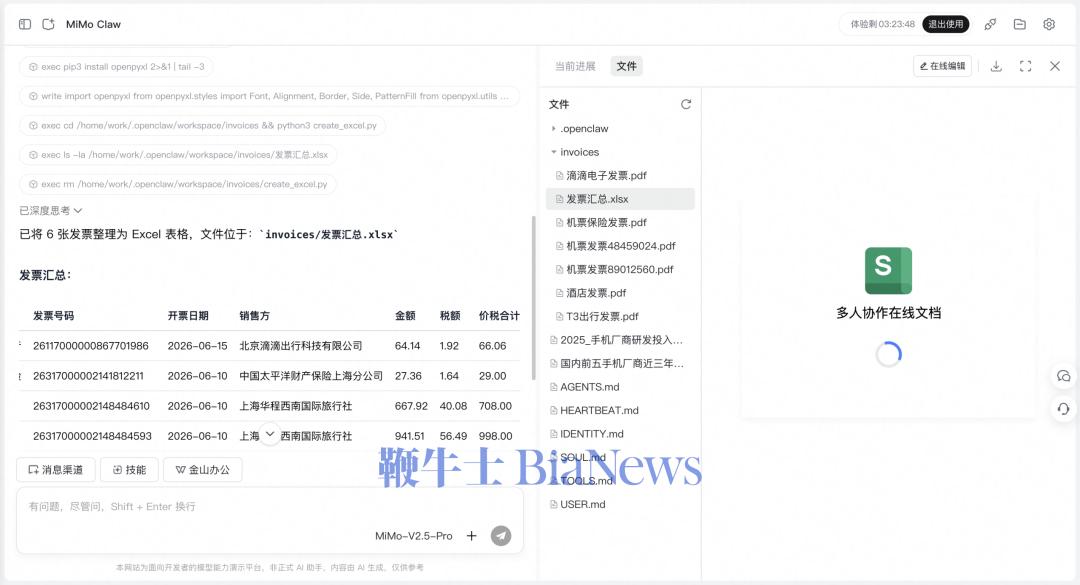
Task: Select 发票汇总.xlsx file
Action: 620,198
